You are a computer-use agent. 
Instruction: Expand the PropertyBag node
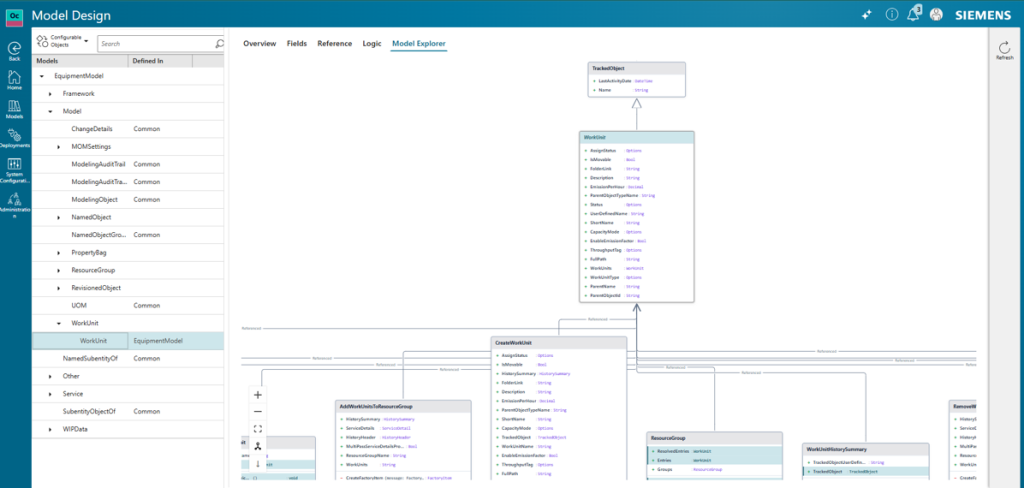click(x=59, y=253)
